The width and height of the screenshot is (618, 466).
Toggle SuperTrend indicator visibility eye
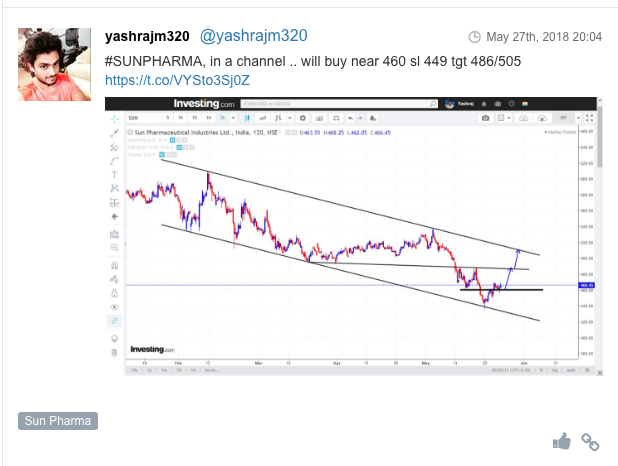[x=172, y=140]
